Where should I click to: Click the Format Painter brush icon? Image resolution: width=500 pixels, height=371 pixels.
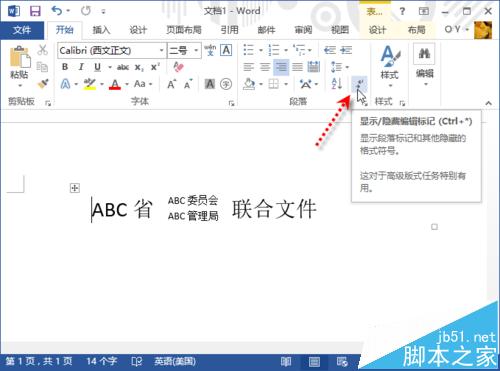coord(43,84)
